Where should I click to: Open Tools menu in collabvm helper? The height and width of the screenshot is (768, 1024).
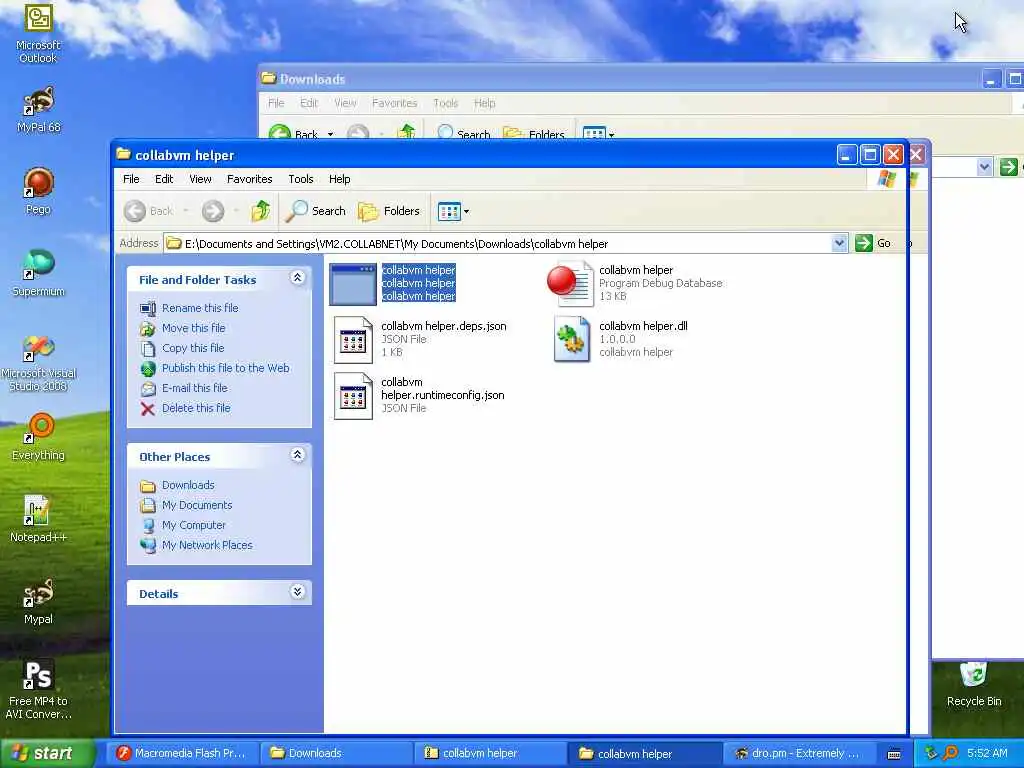pyautogui.click(x=300, y=179)
